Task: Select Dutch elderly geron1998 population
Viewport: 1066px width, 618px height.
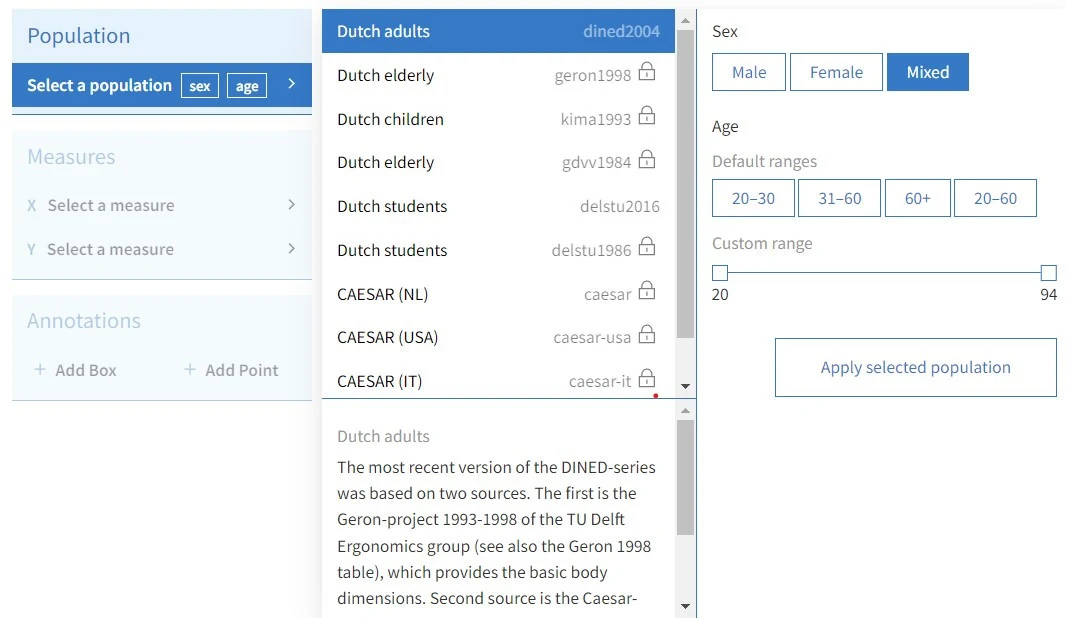Action: tap(498, 75)
